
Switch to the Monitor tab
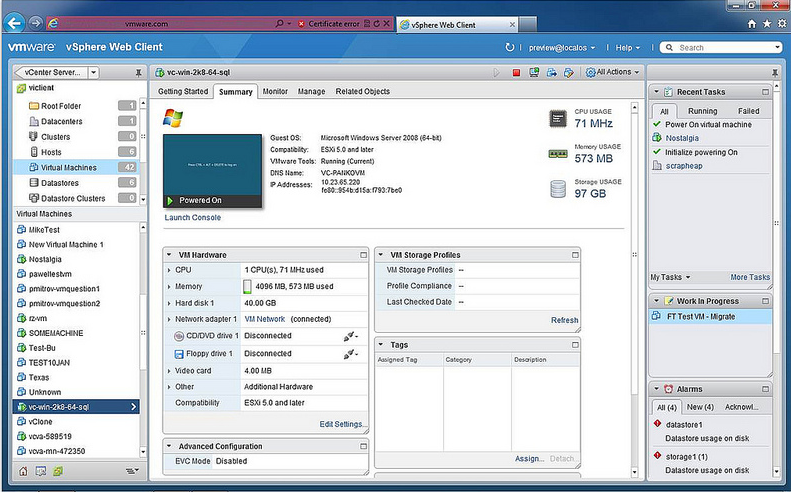coord(275,92)
